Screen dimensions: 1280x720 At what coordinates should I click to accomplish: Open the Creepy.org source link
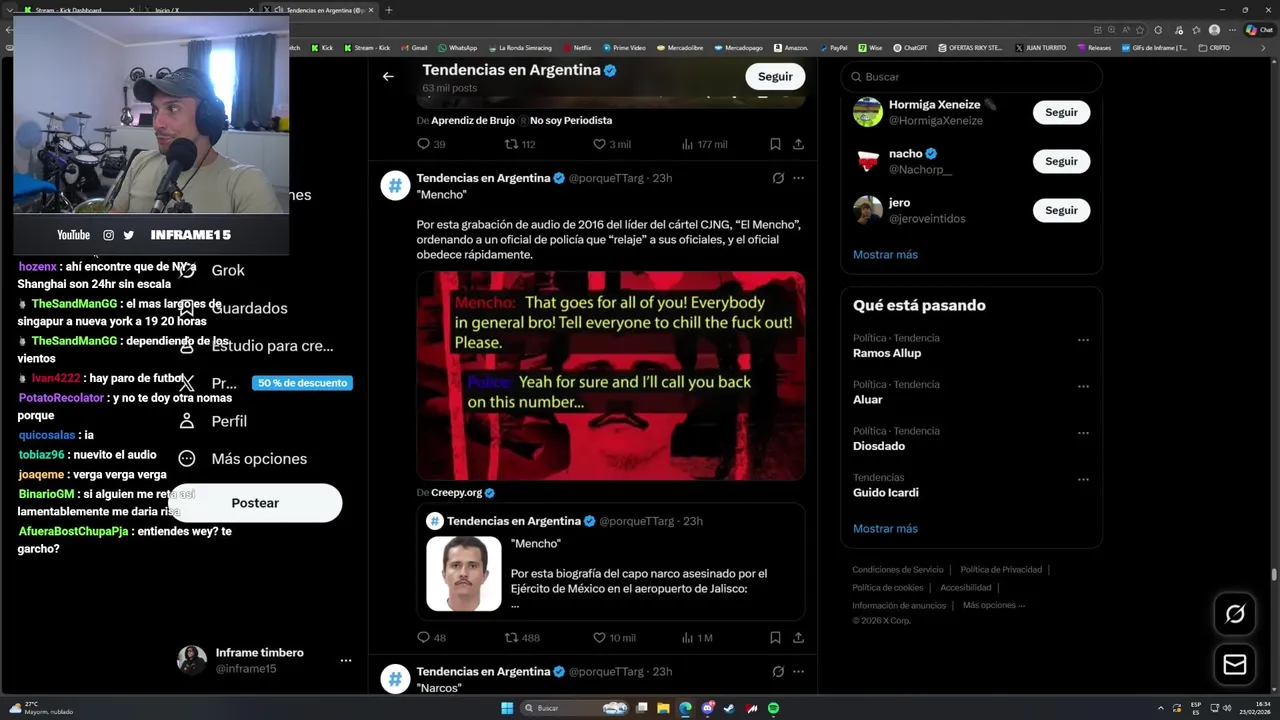tap(457, 493)
